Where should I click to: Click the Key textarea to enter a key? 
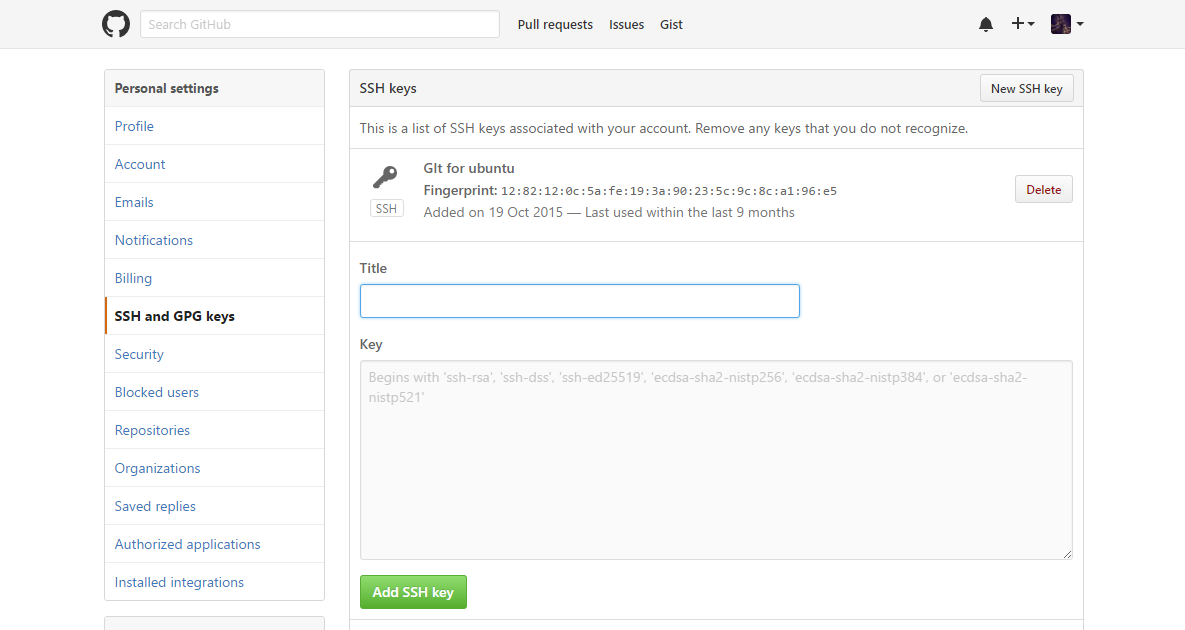[716, 460]
